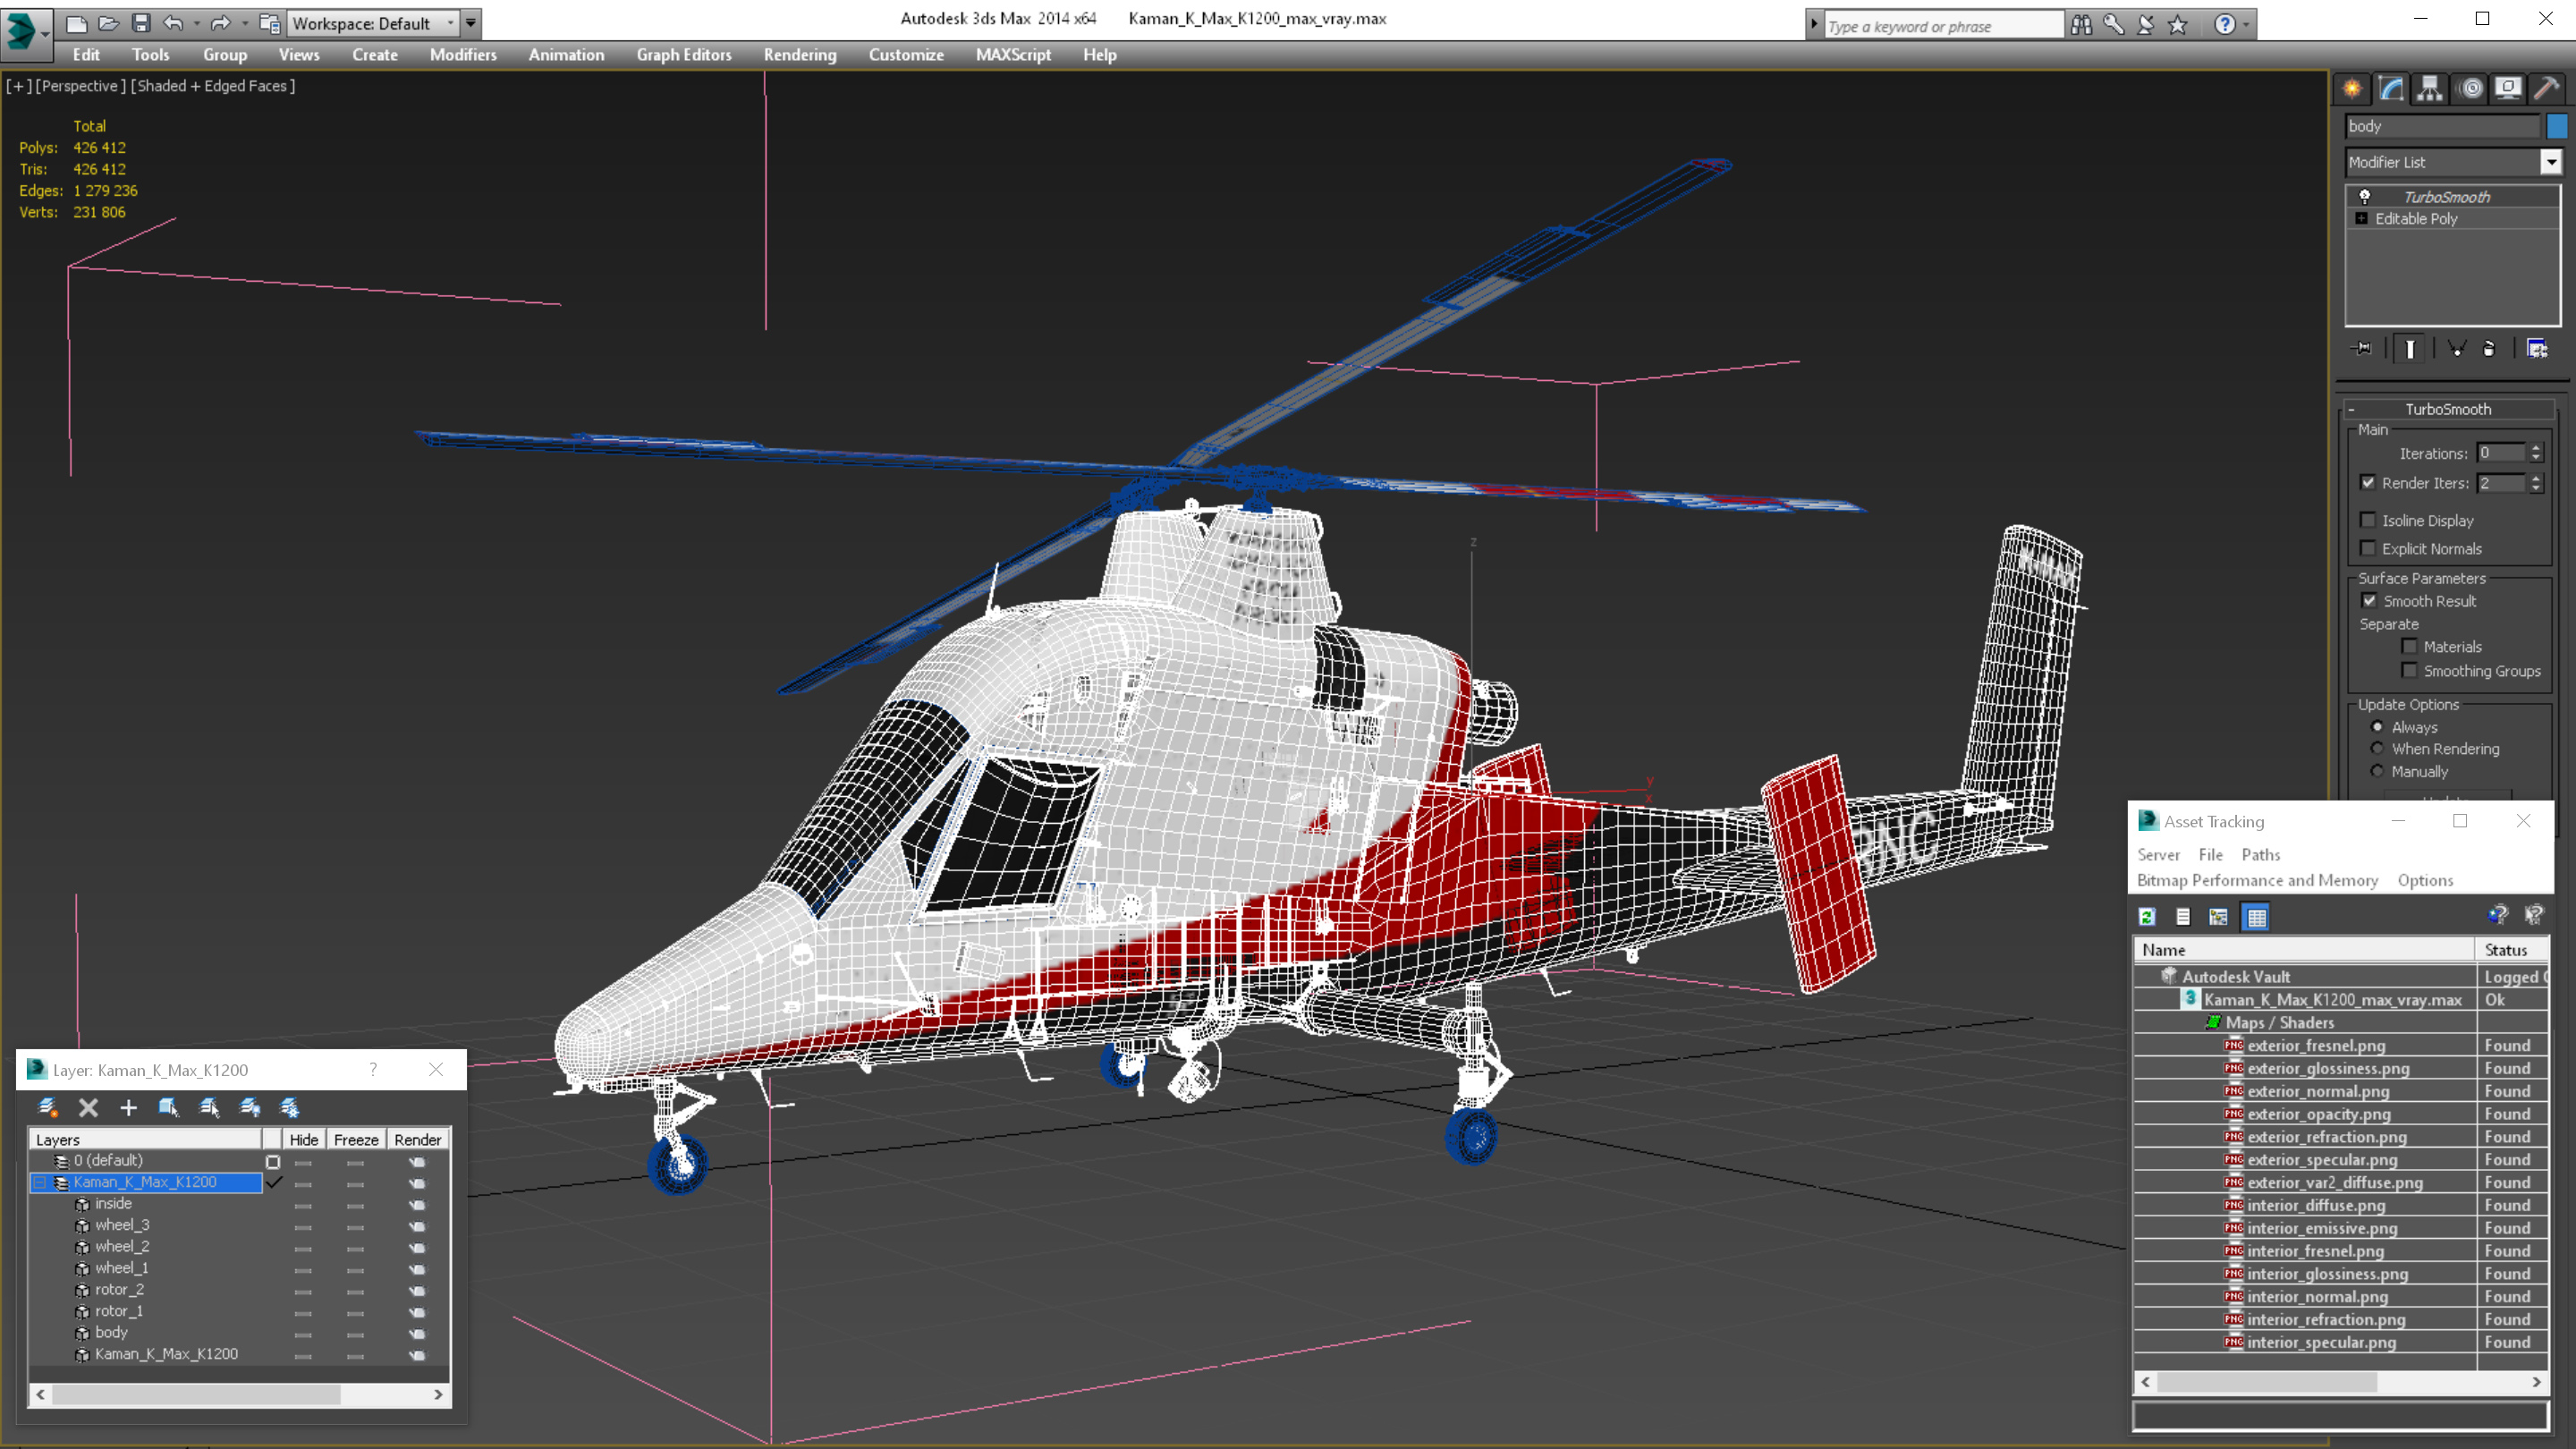
Task: Open the Utilities hammer panel tab
Action: 2547,89
